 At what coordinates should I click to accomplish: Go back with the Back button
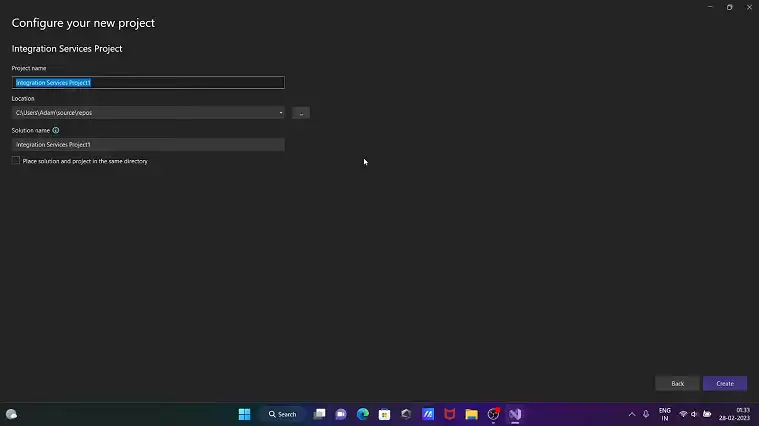[x=677, y=383]
